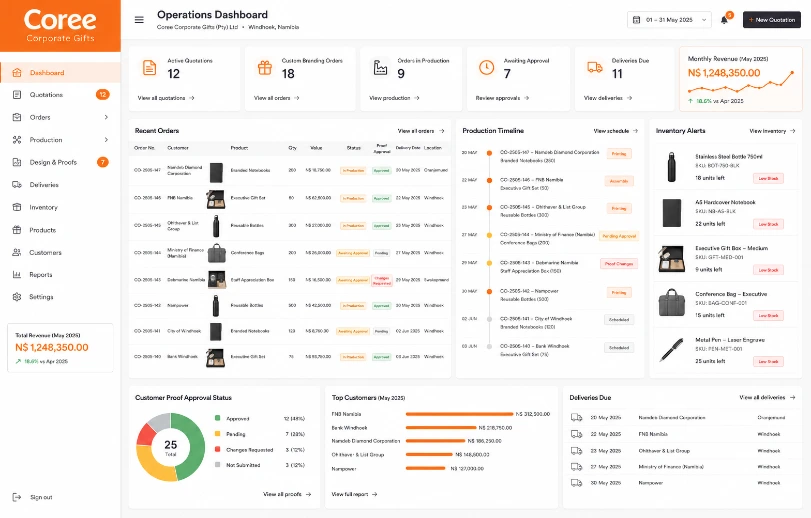This screenshot has width=811, height=518.
Task: Click View full report link
Action: point(354,494)
